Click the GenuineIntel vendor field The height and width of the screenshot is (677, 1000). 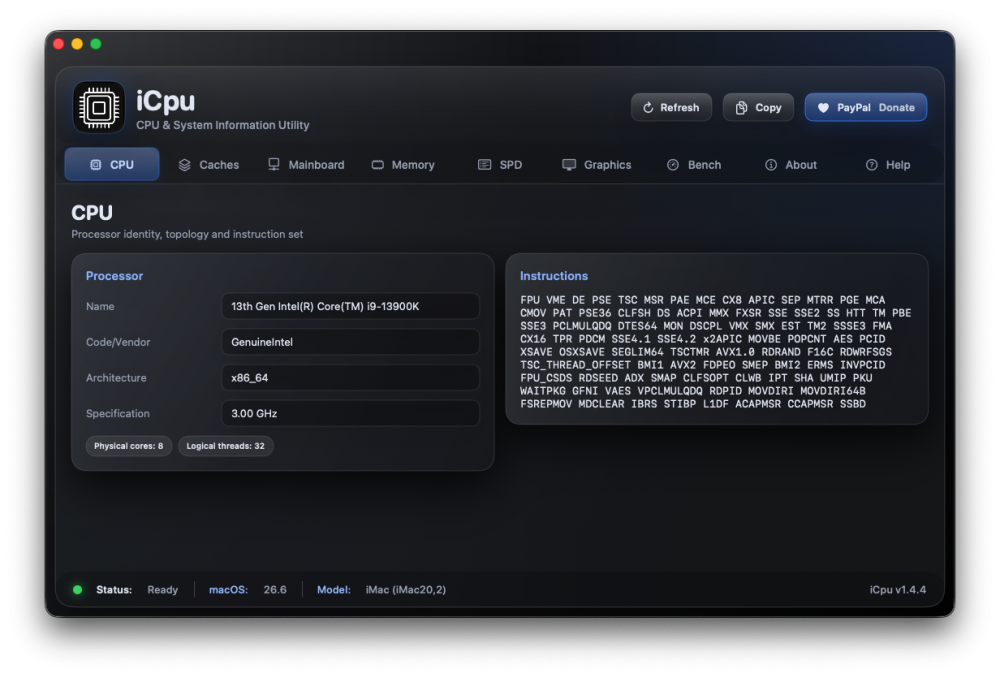351,342
